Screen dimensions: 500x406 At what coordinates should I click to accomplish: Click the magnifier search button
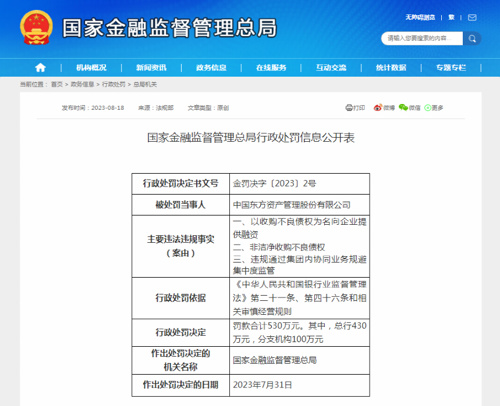pos(472,39)
